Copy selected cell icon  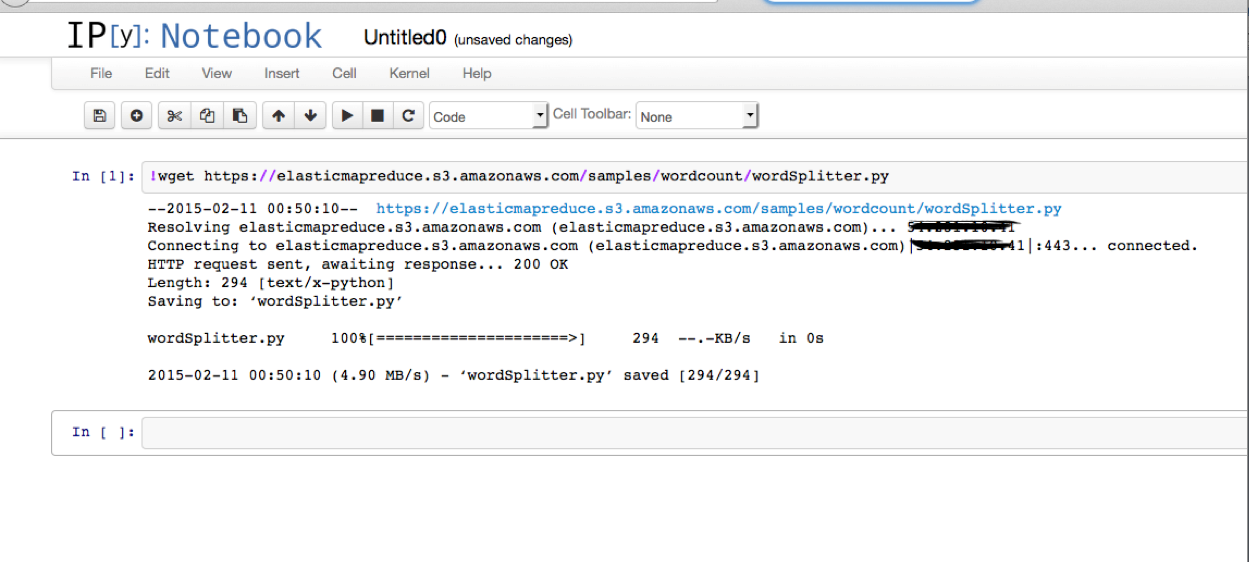207,116
